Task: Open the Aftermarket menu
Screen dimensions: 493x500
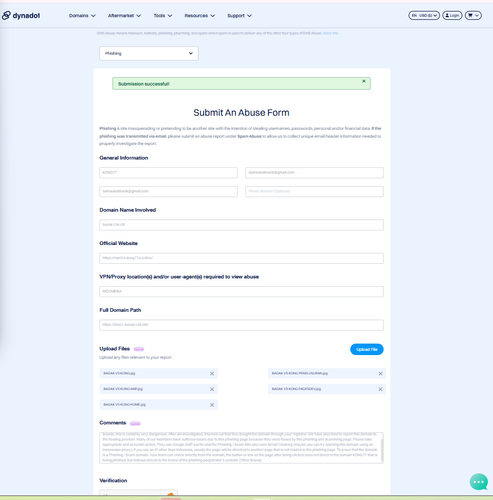Action: tap(124, 16)
